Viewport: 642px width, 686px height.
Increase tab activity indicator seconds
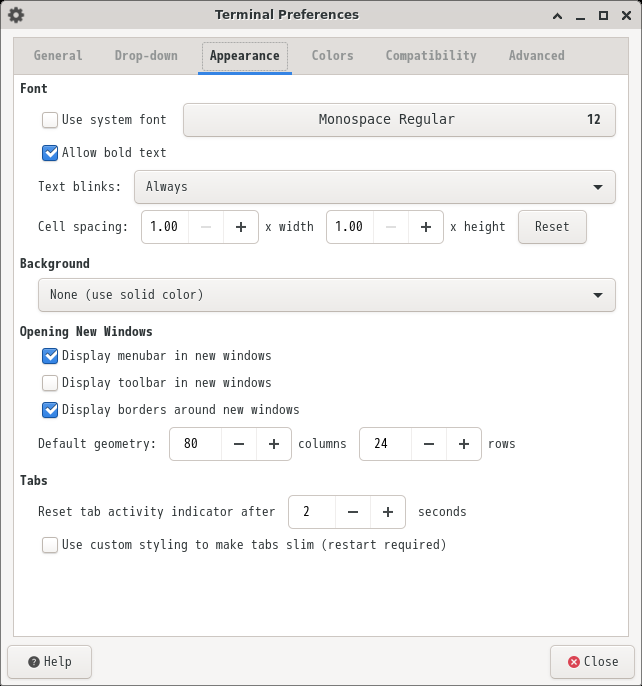pos(388,512)
